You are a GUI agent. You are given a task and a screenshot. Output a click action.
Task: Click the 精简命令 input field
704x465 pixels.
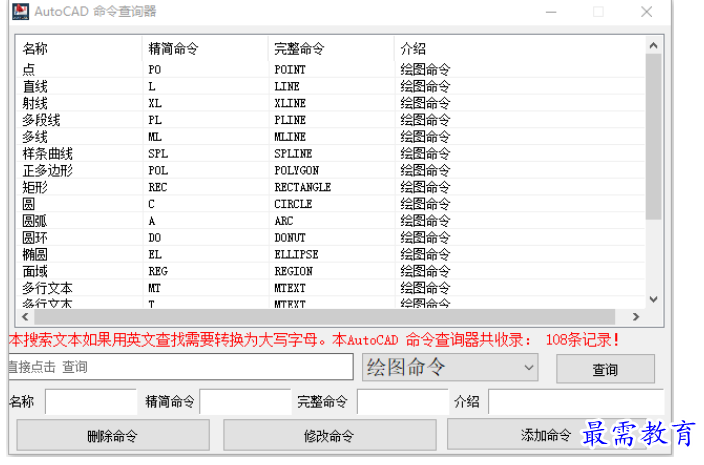click(x=246, y=402)
